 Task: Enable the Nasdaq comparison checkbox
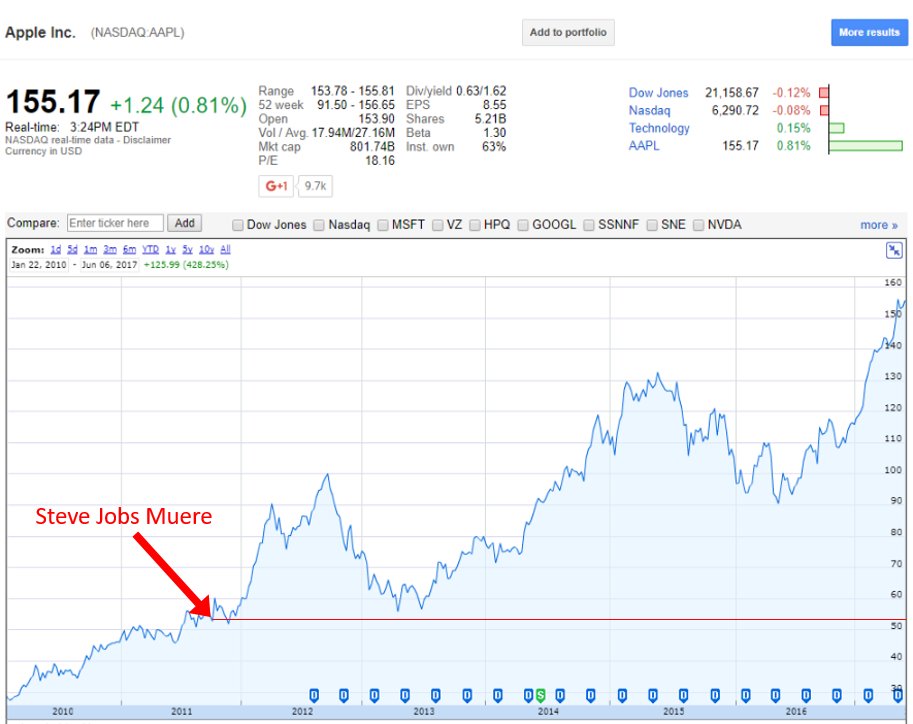319,225
